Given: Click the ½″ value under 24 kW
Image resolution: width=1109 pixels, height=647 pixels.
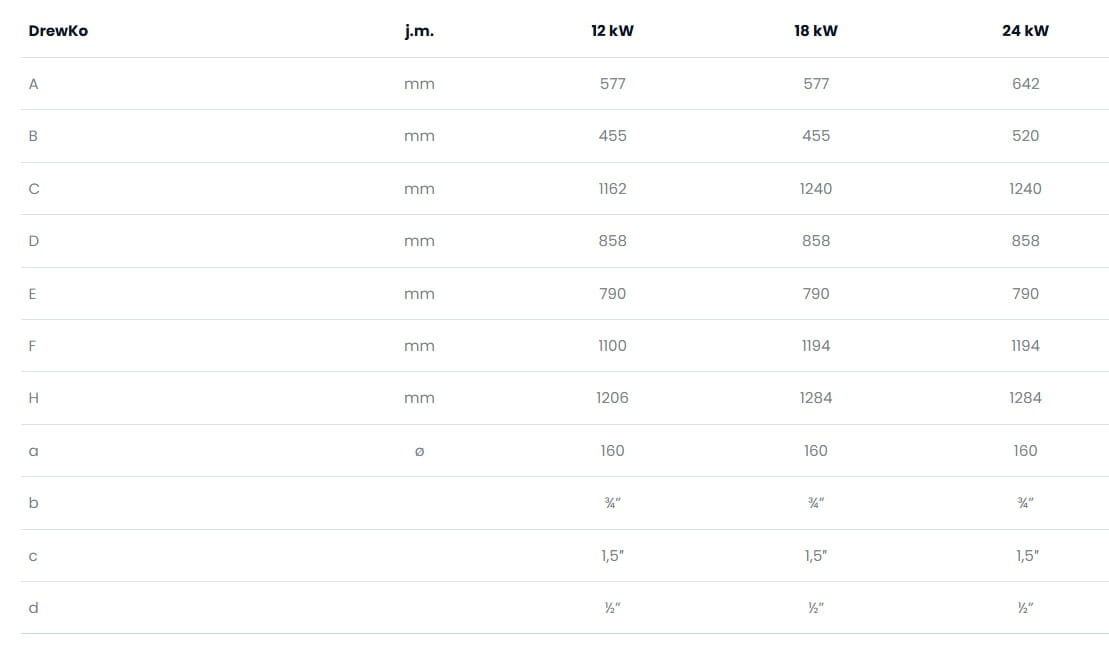Looking at the screenshot, I should [1025, 608].
